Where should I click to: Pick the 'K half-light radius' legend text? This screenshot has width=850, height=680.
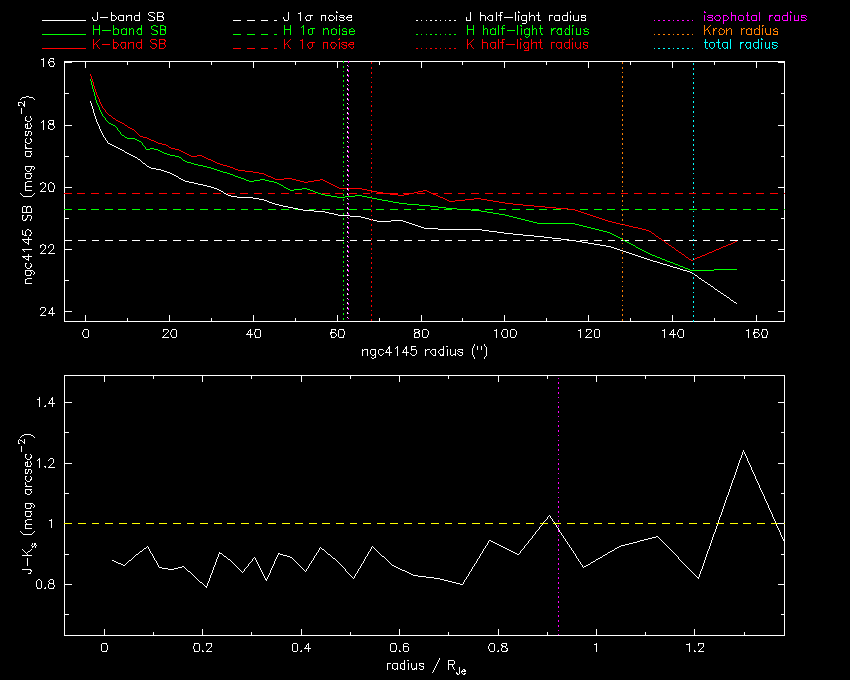(526, 46)
